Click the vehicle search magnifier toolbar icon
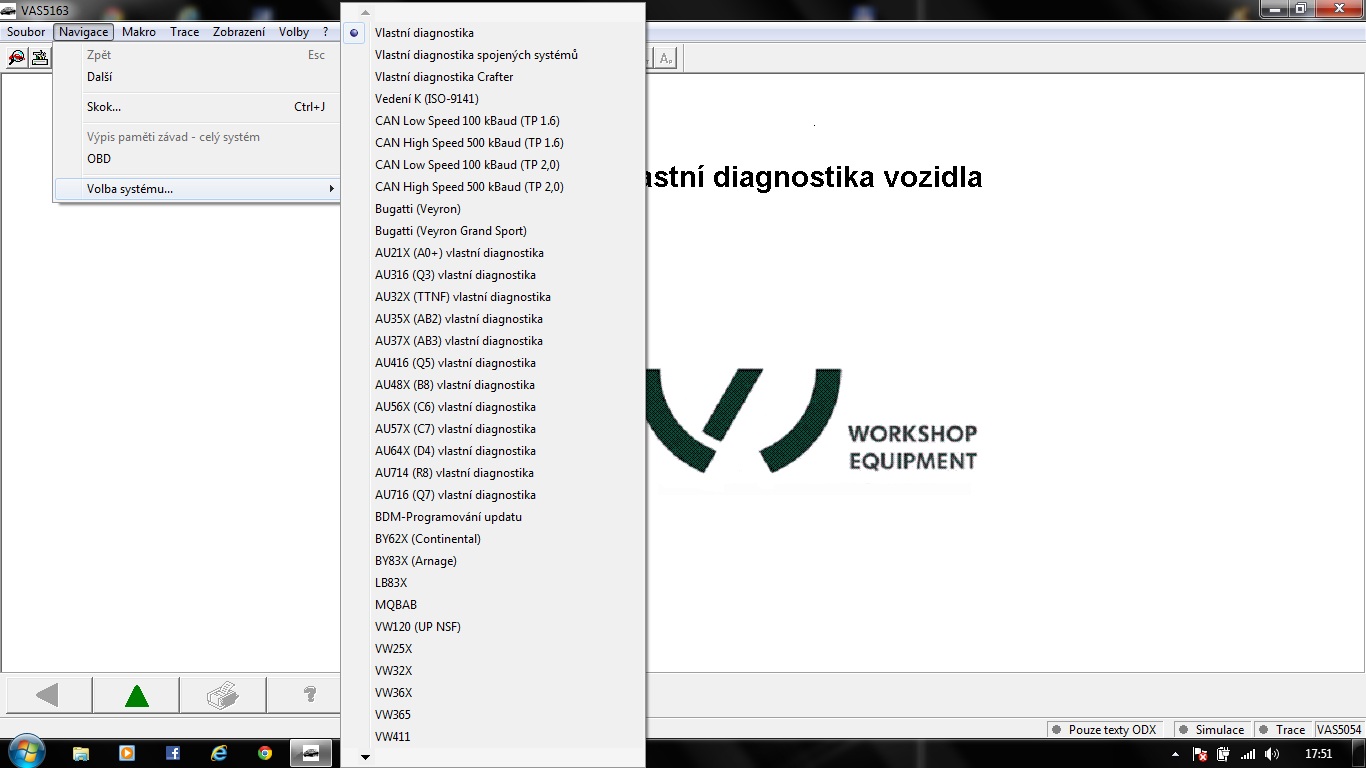The width and height of the screenshot is (1366, 768). tap(16, 58)
